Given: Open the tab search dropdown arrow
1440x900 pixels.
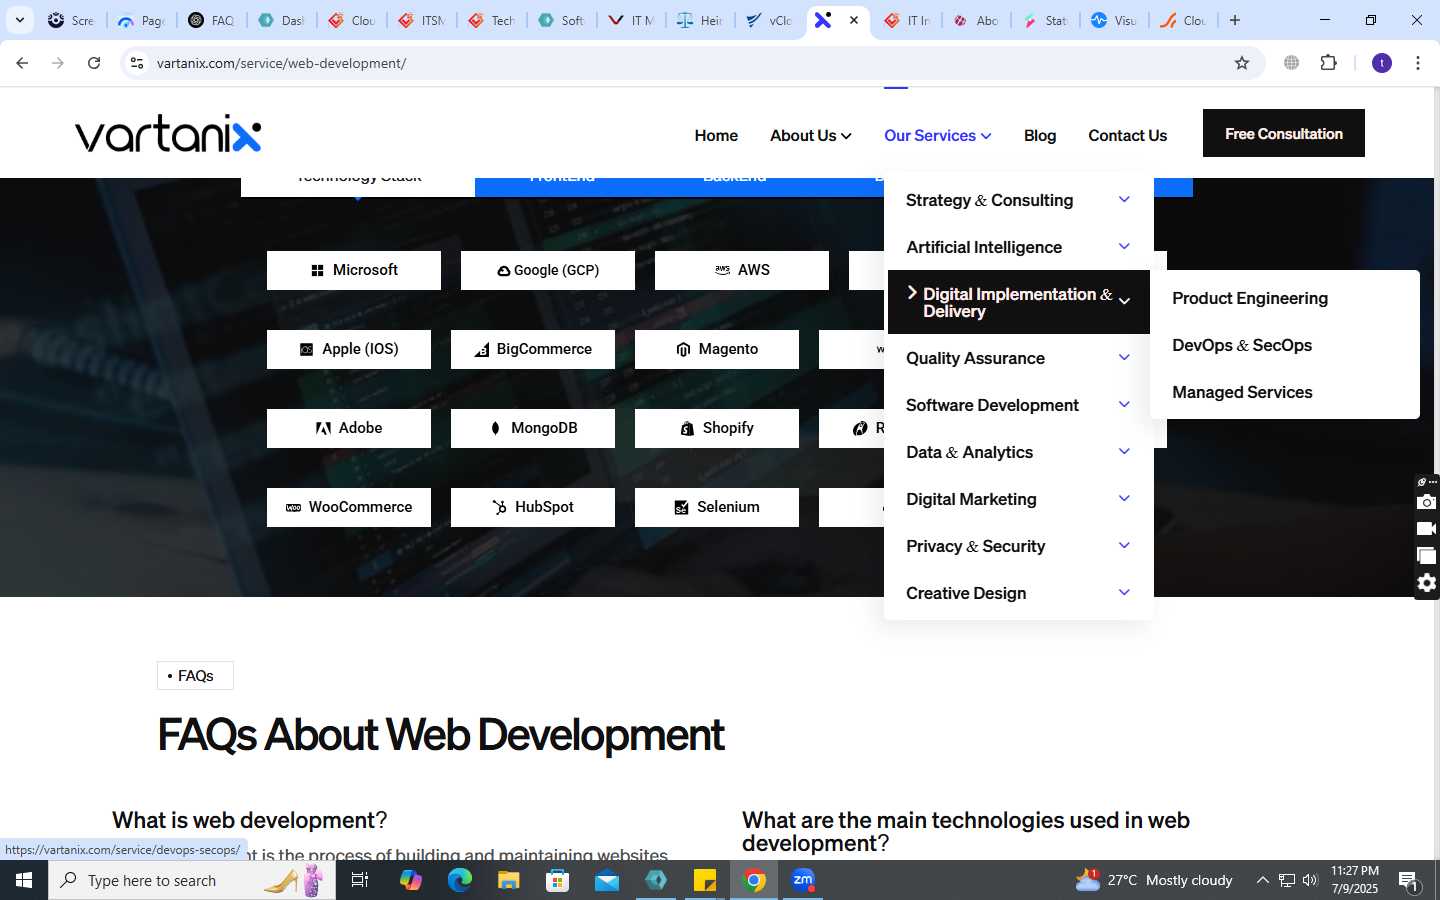Looking at the screenshot, I should click(20, 20).
